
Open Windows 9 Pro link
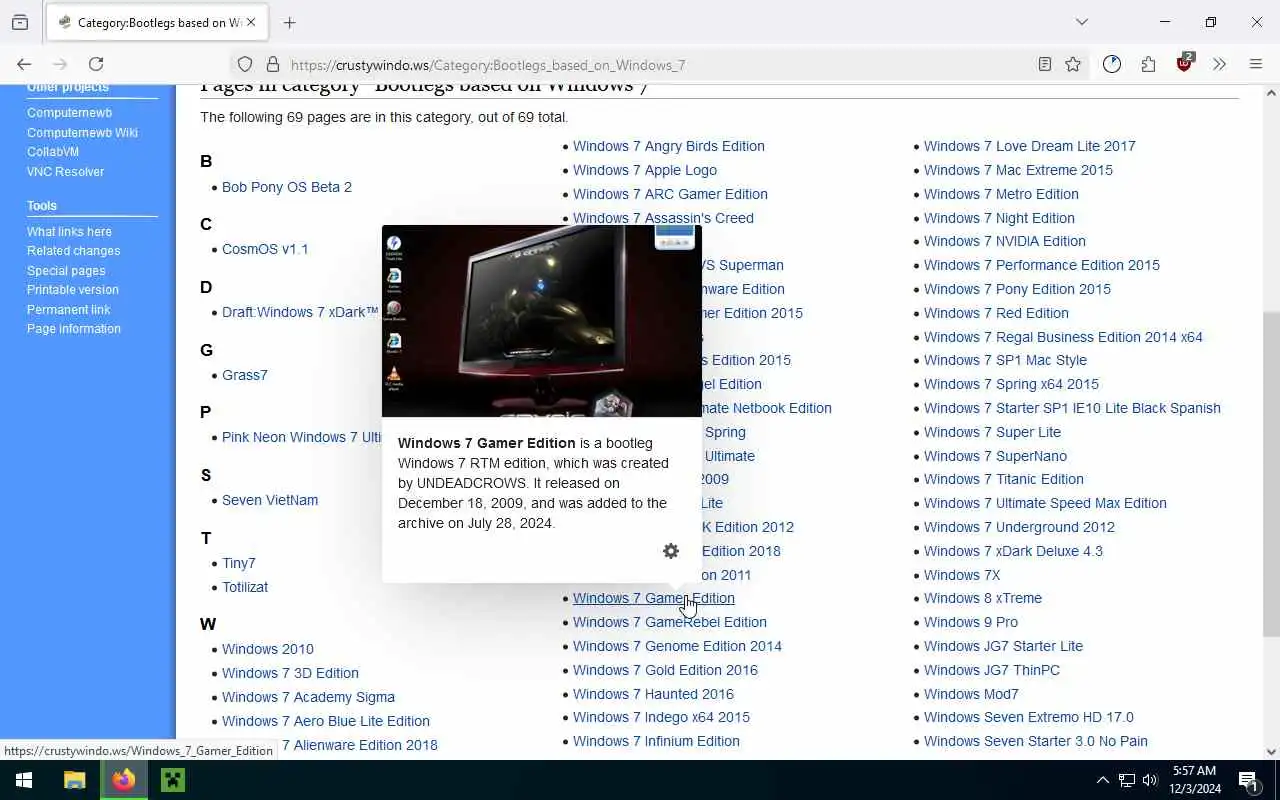(971, 622)
